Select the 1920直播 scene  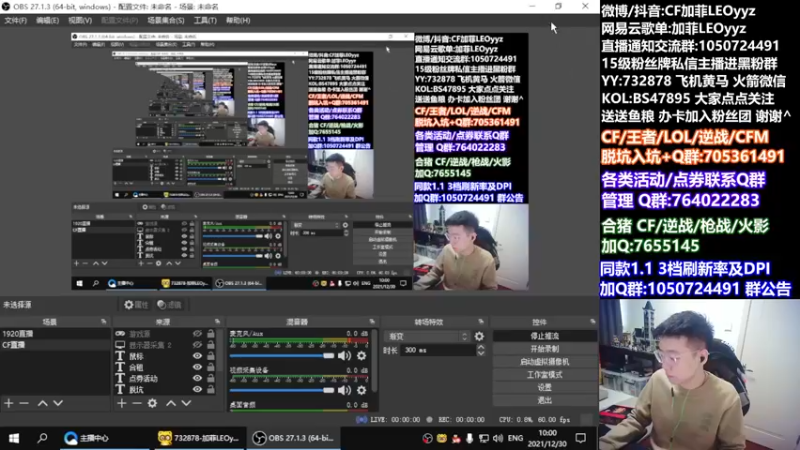[55, 334]
